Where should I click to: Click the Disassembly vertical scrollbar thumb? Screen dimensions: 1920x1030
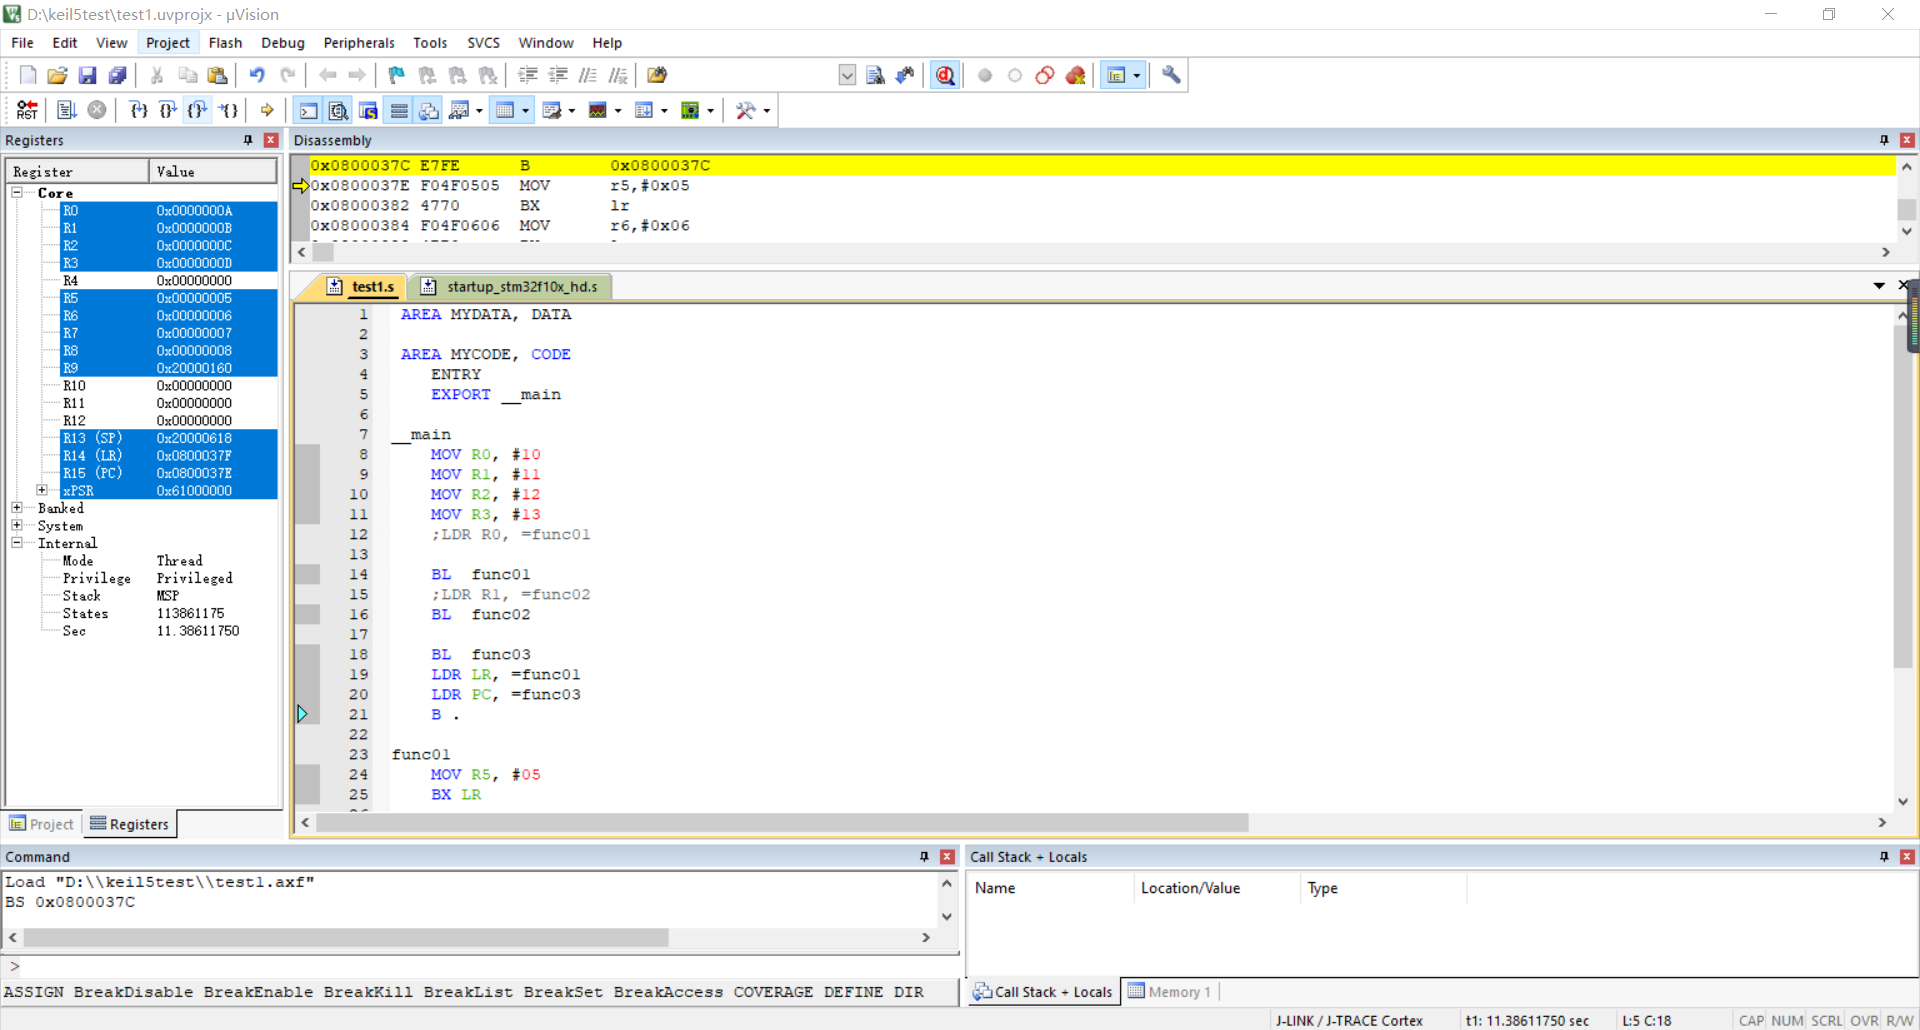1906,209
